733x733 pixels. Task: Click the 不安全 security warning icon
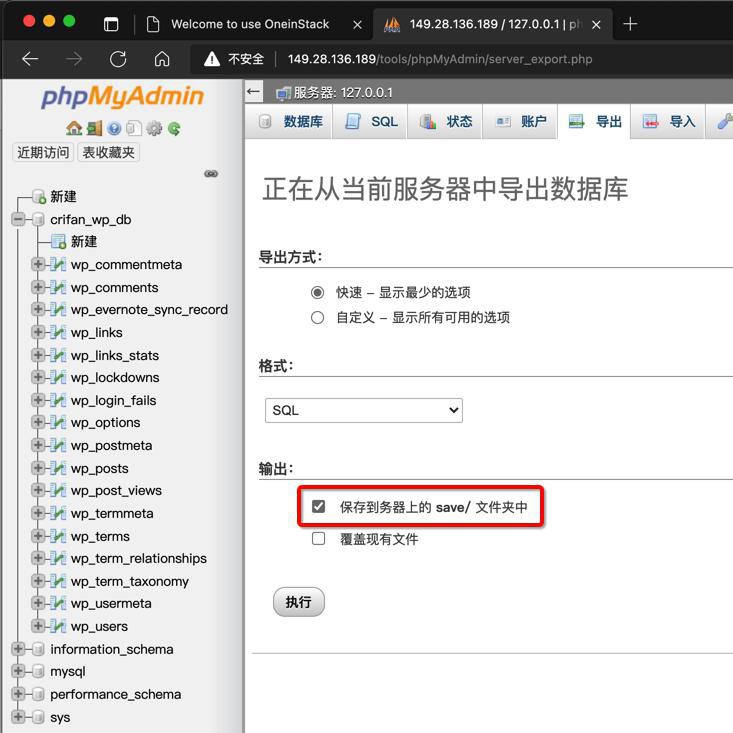point(212,59)
